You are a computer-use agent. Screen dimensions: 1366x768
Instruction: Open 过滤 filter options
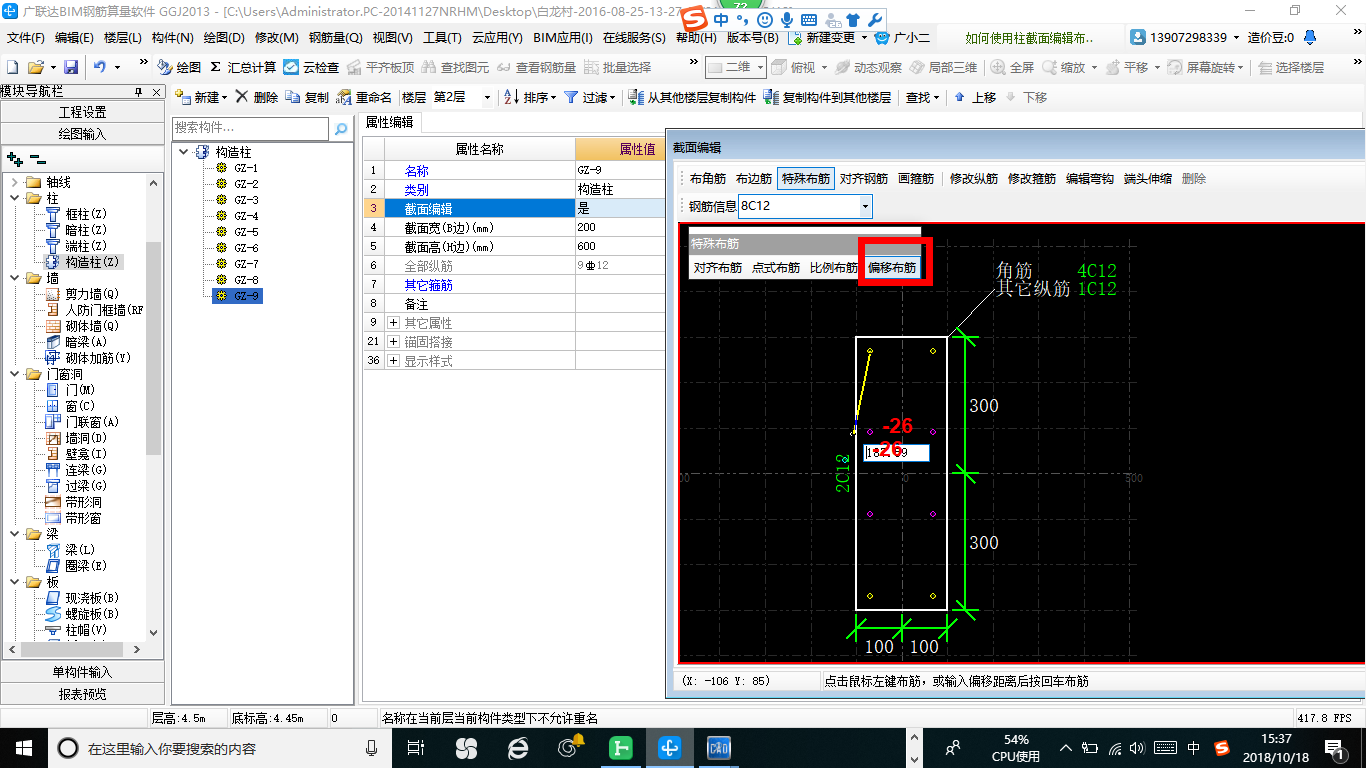pyautogui.click(x=591, y=97)
